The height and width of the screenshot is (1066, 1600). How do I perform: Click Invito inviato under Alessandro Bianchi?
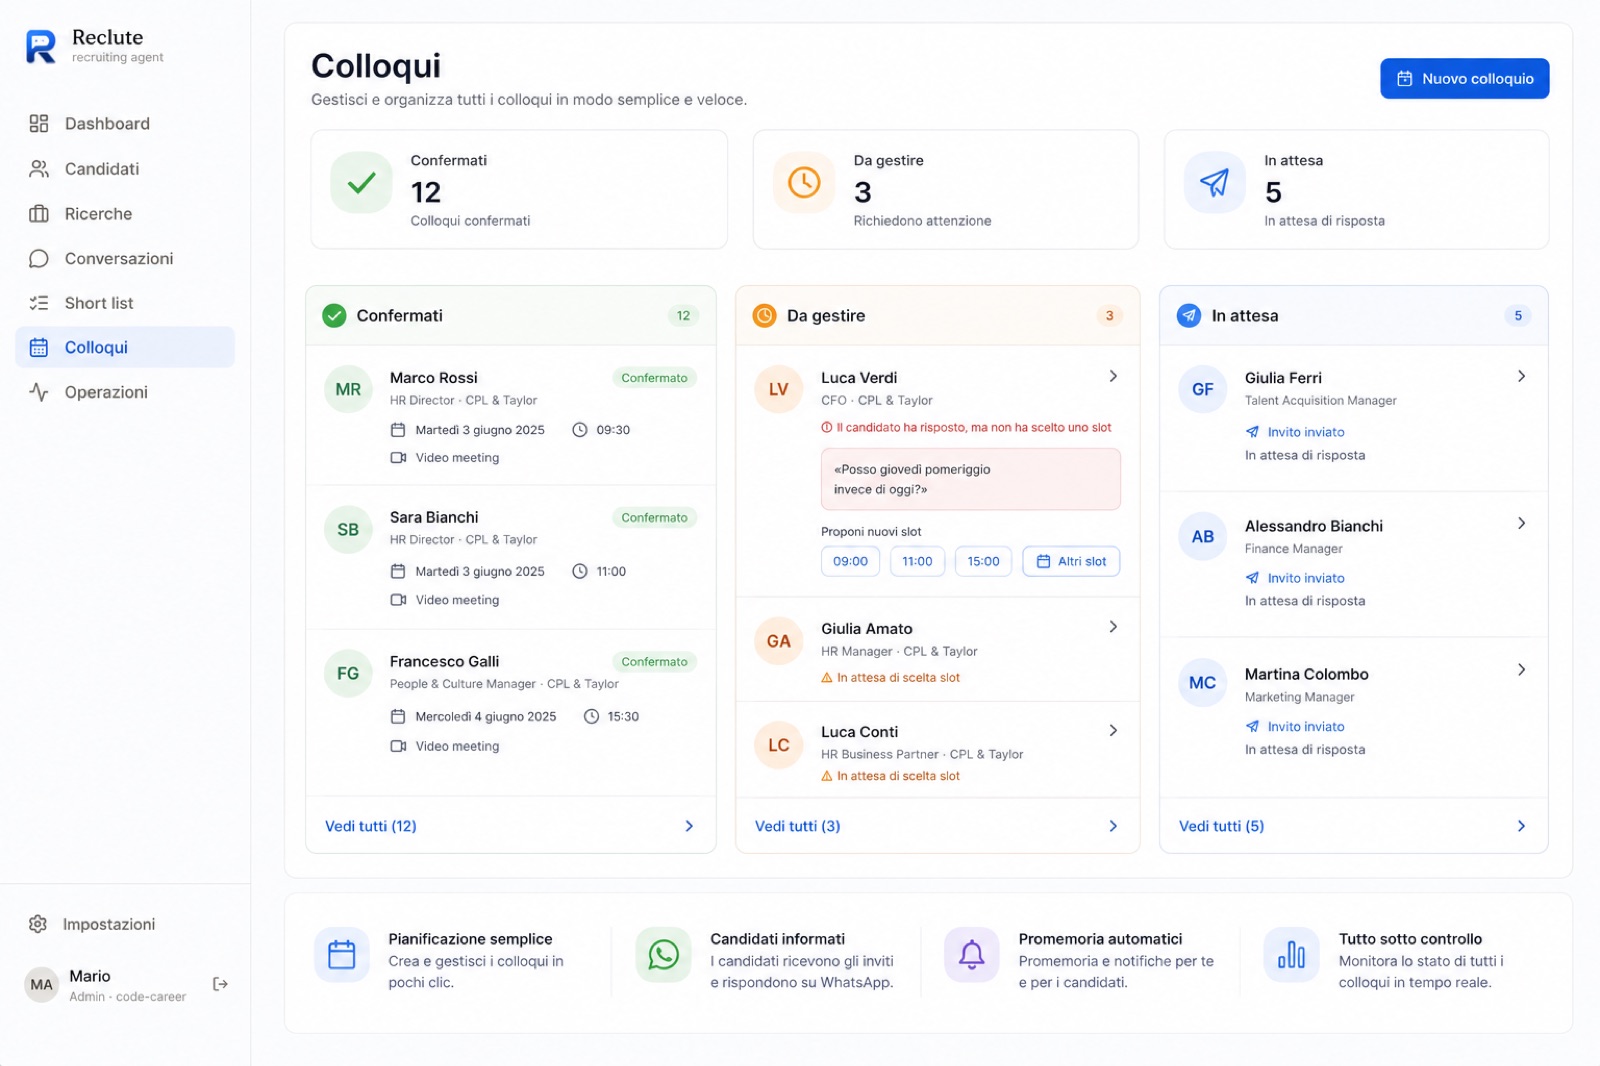(x=1295, y=578)
